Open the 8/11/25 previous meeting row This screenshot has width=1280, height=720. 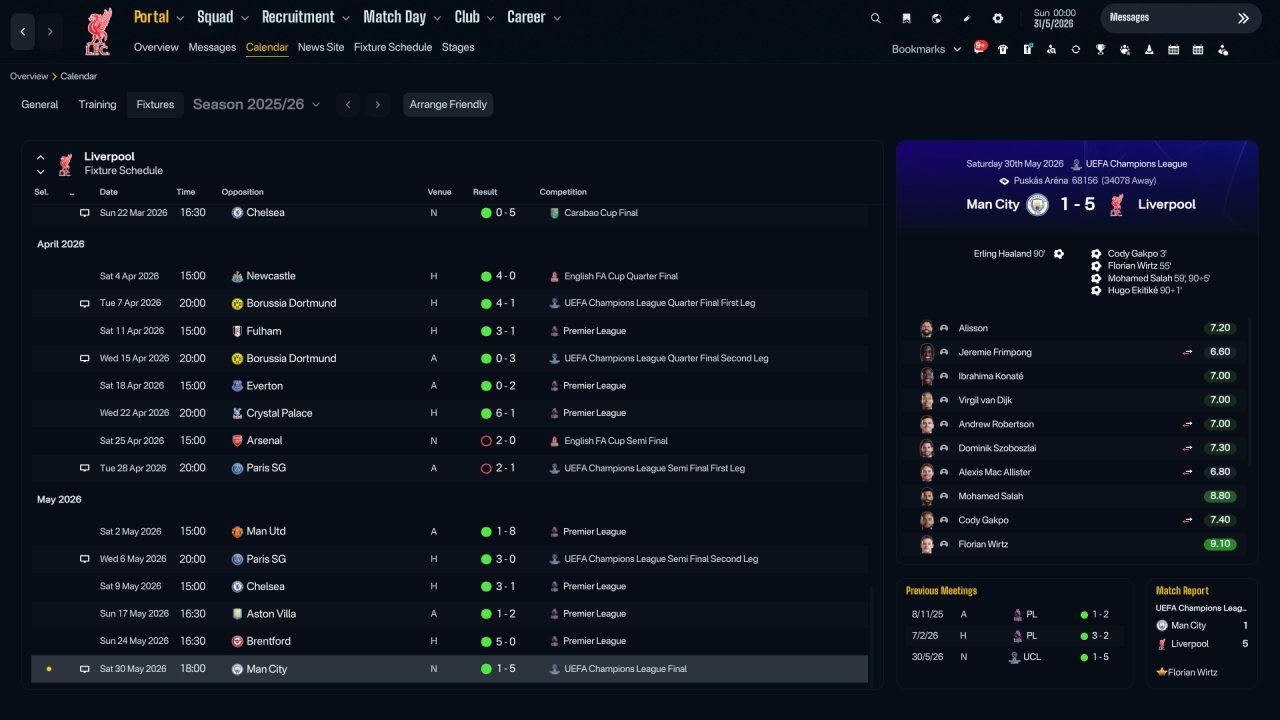(x=1014, y=615)
